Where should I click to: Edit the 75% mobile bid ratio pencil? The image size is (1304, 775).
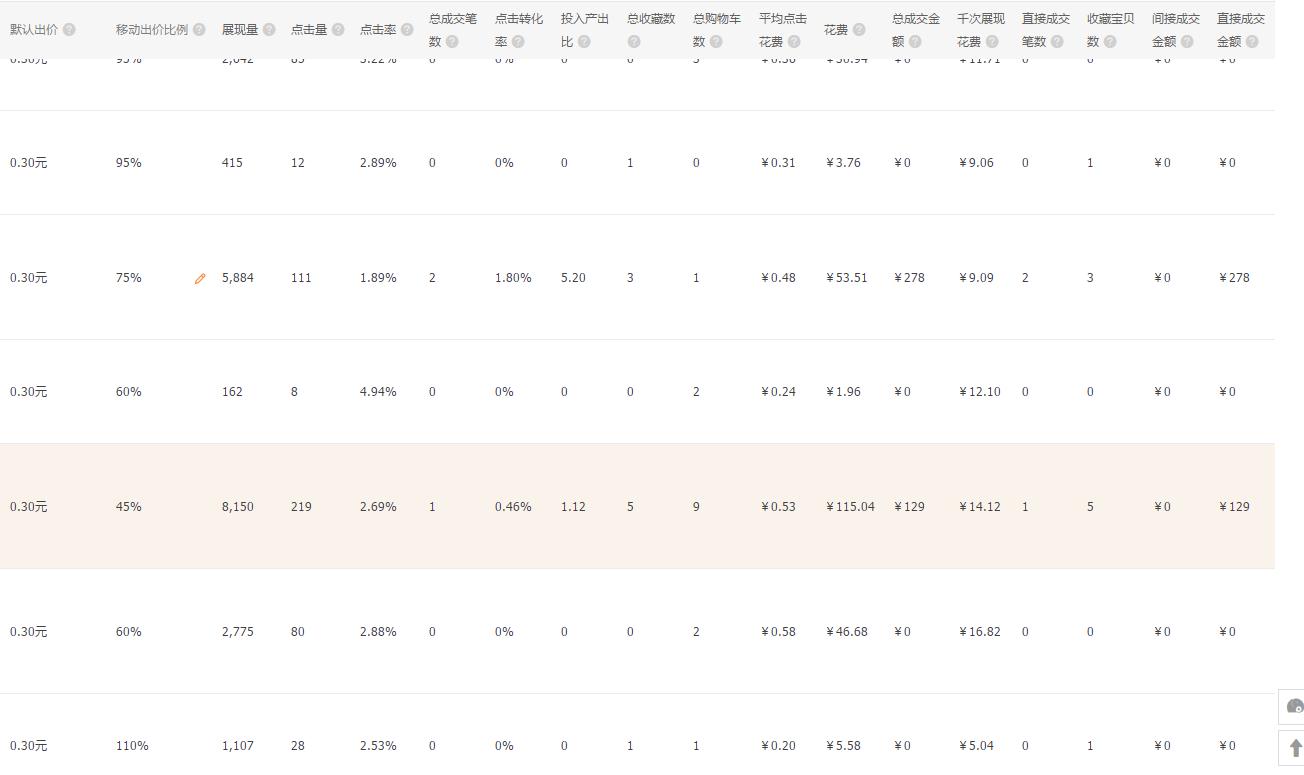[200, 279]
